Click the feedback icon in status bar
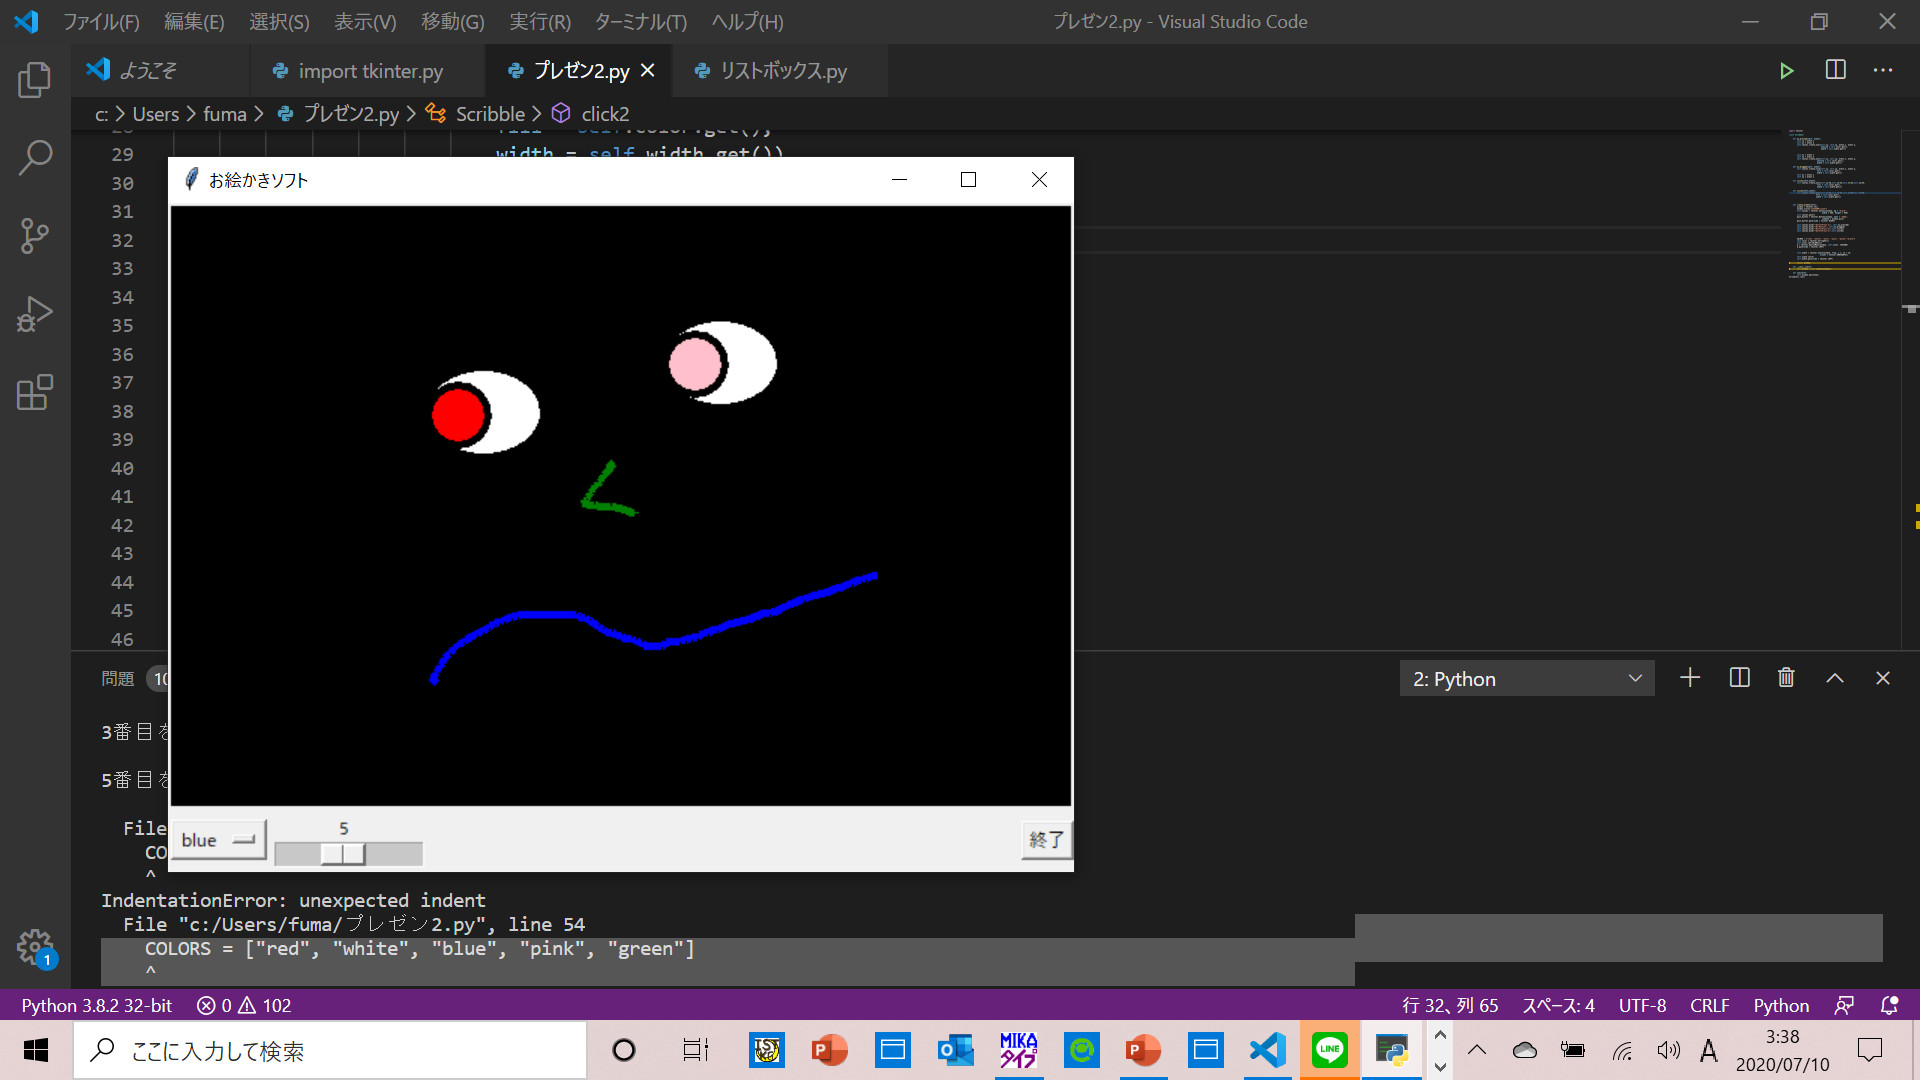Screen dimensions: 1920x1080 (1844, 1005)
